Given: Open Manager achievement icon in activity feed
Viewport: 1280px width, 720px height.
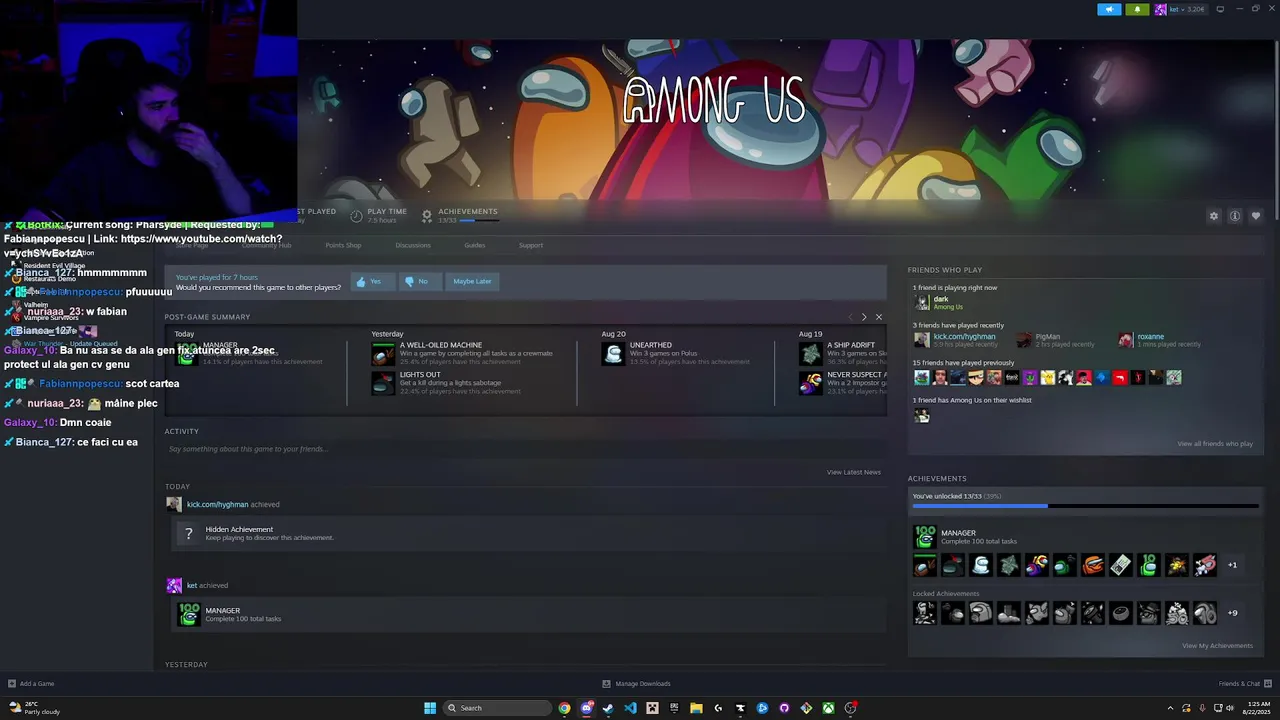Looking at the screenshot, I should pyautogui.click(x=189, y=615).
